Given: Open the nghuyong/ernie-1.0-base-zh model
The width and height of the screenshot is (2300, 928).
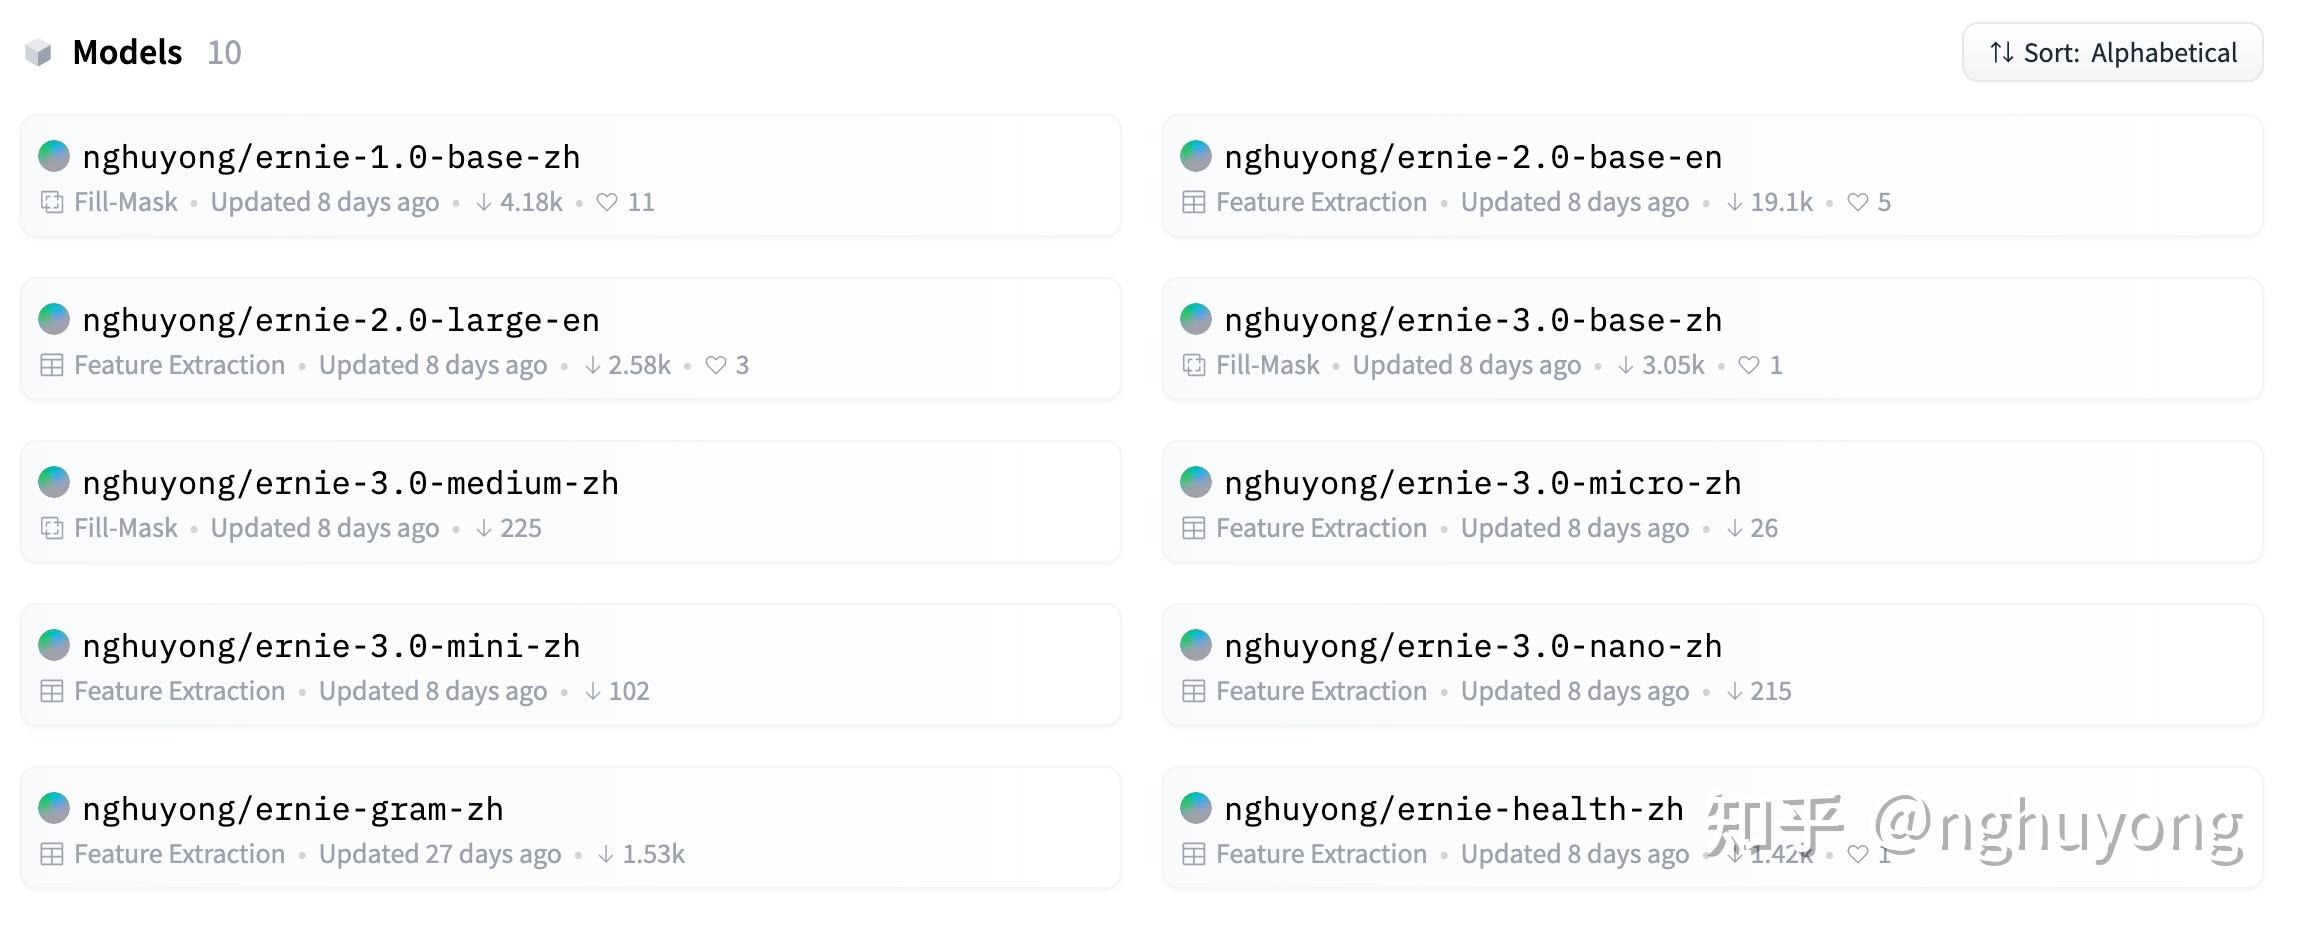Looking at the screenshot, I should click(331, 157).
